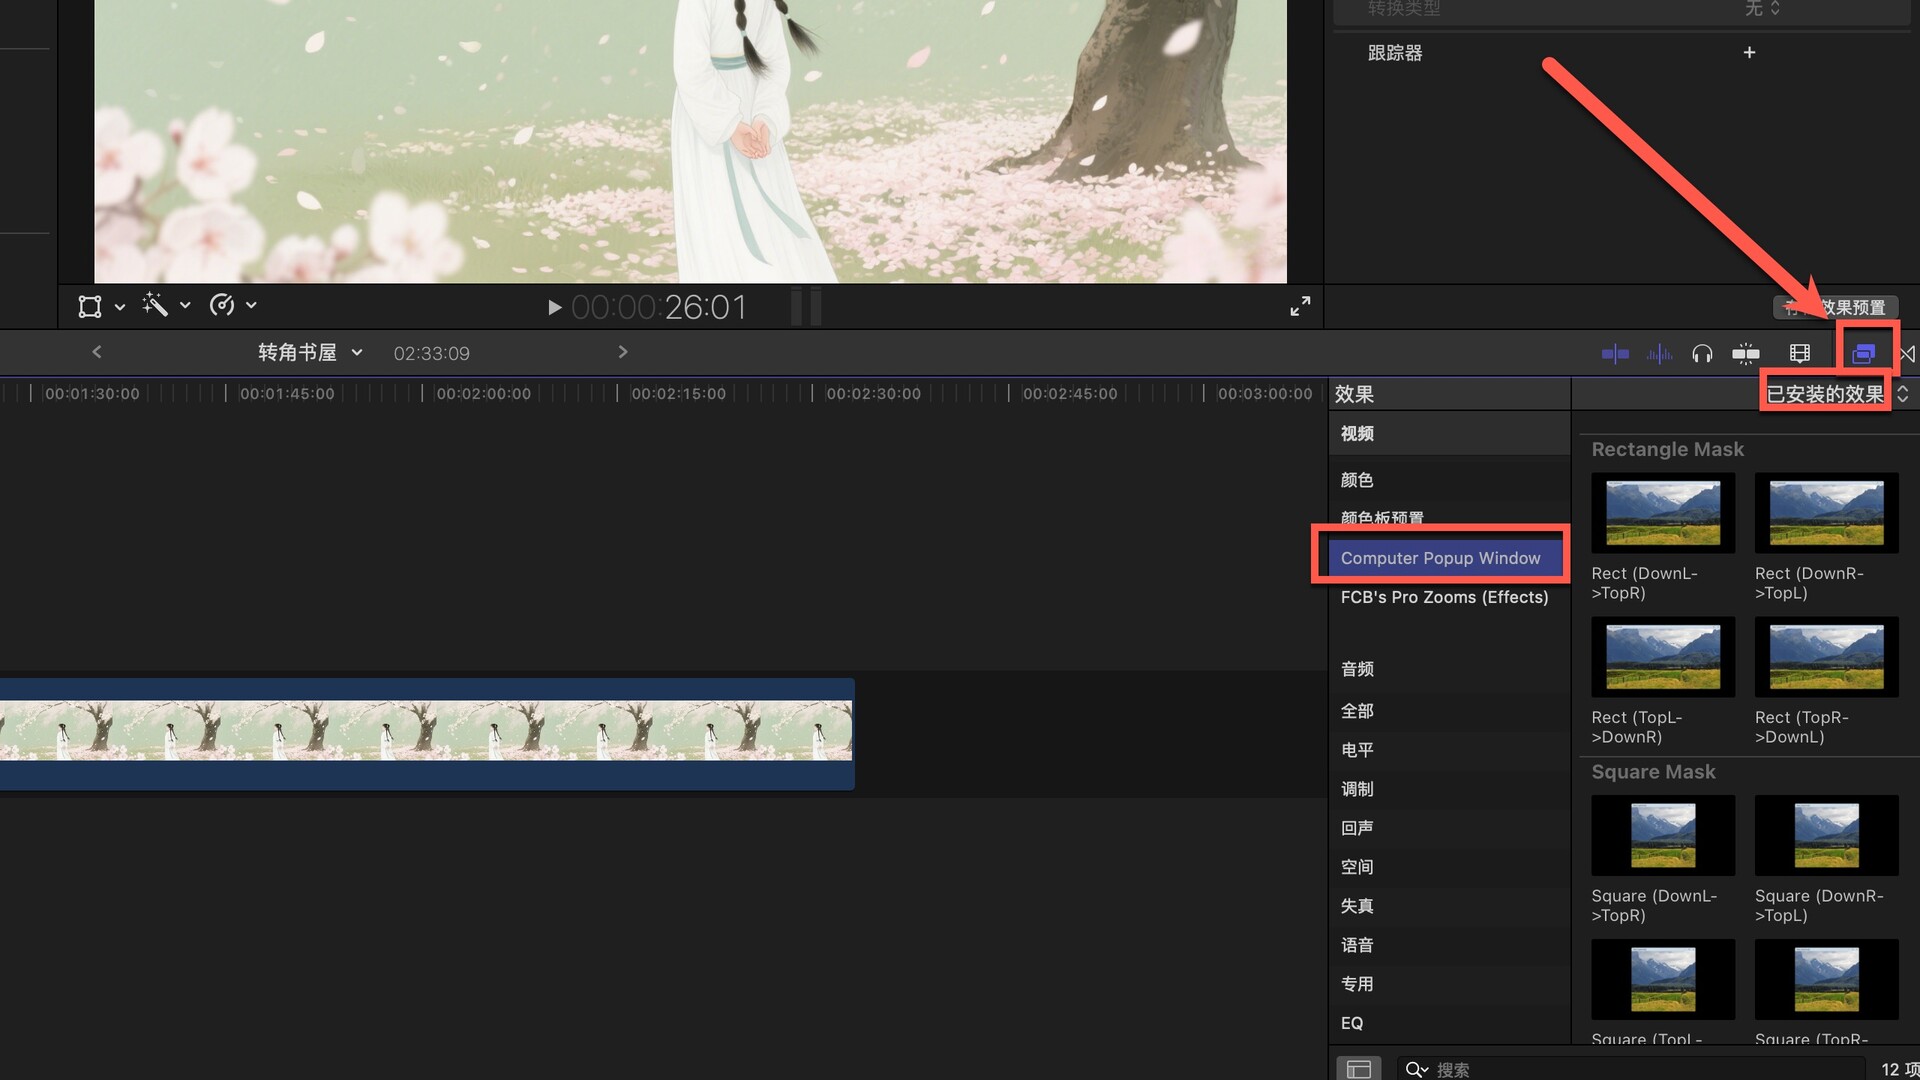
Task: Open search filter magnifier dropdown
Action: click(1416, 1069)
